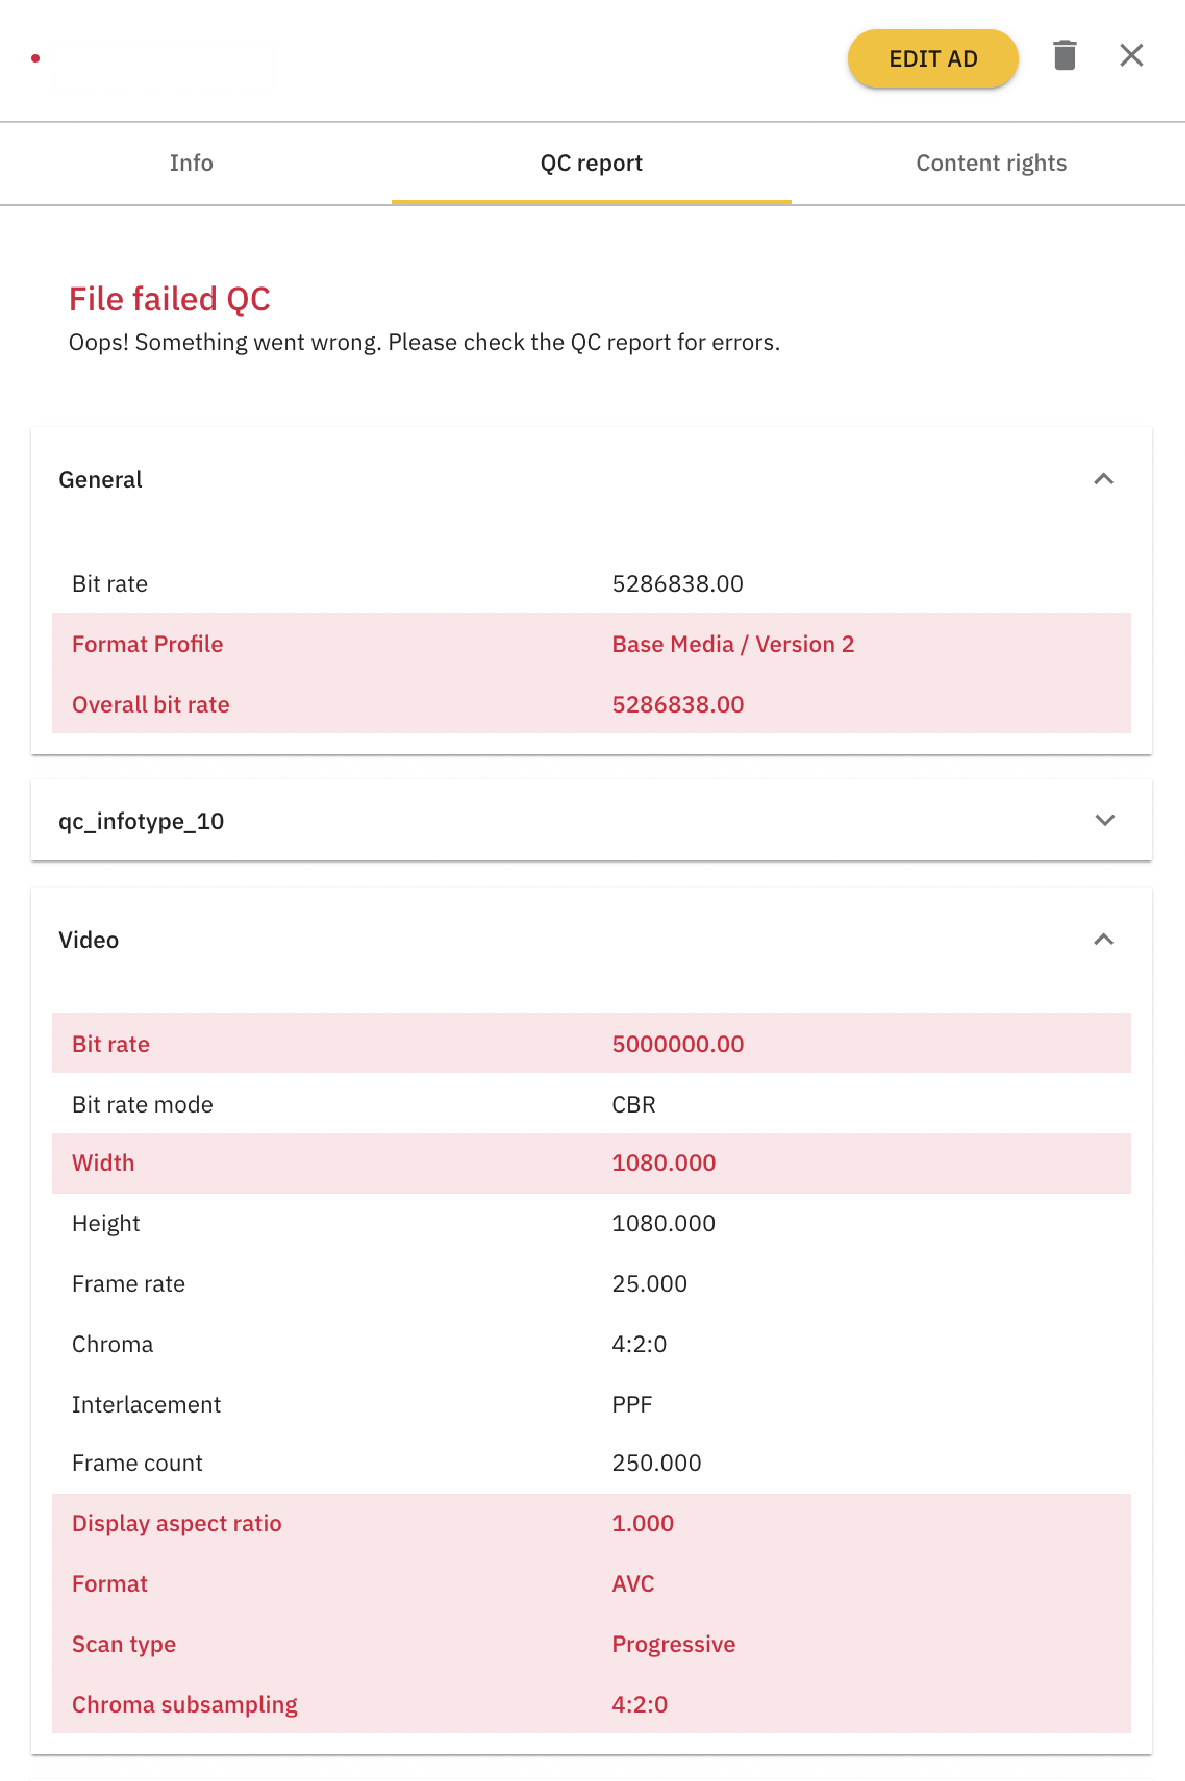Collapse the Video section chevron
This screenshot has width=1185, height=1781.
(x=1103, y=939)
